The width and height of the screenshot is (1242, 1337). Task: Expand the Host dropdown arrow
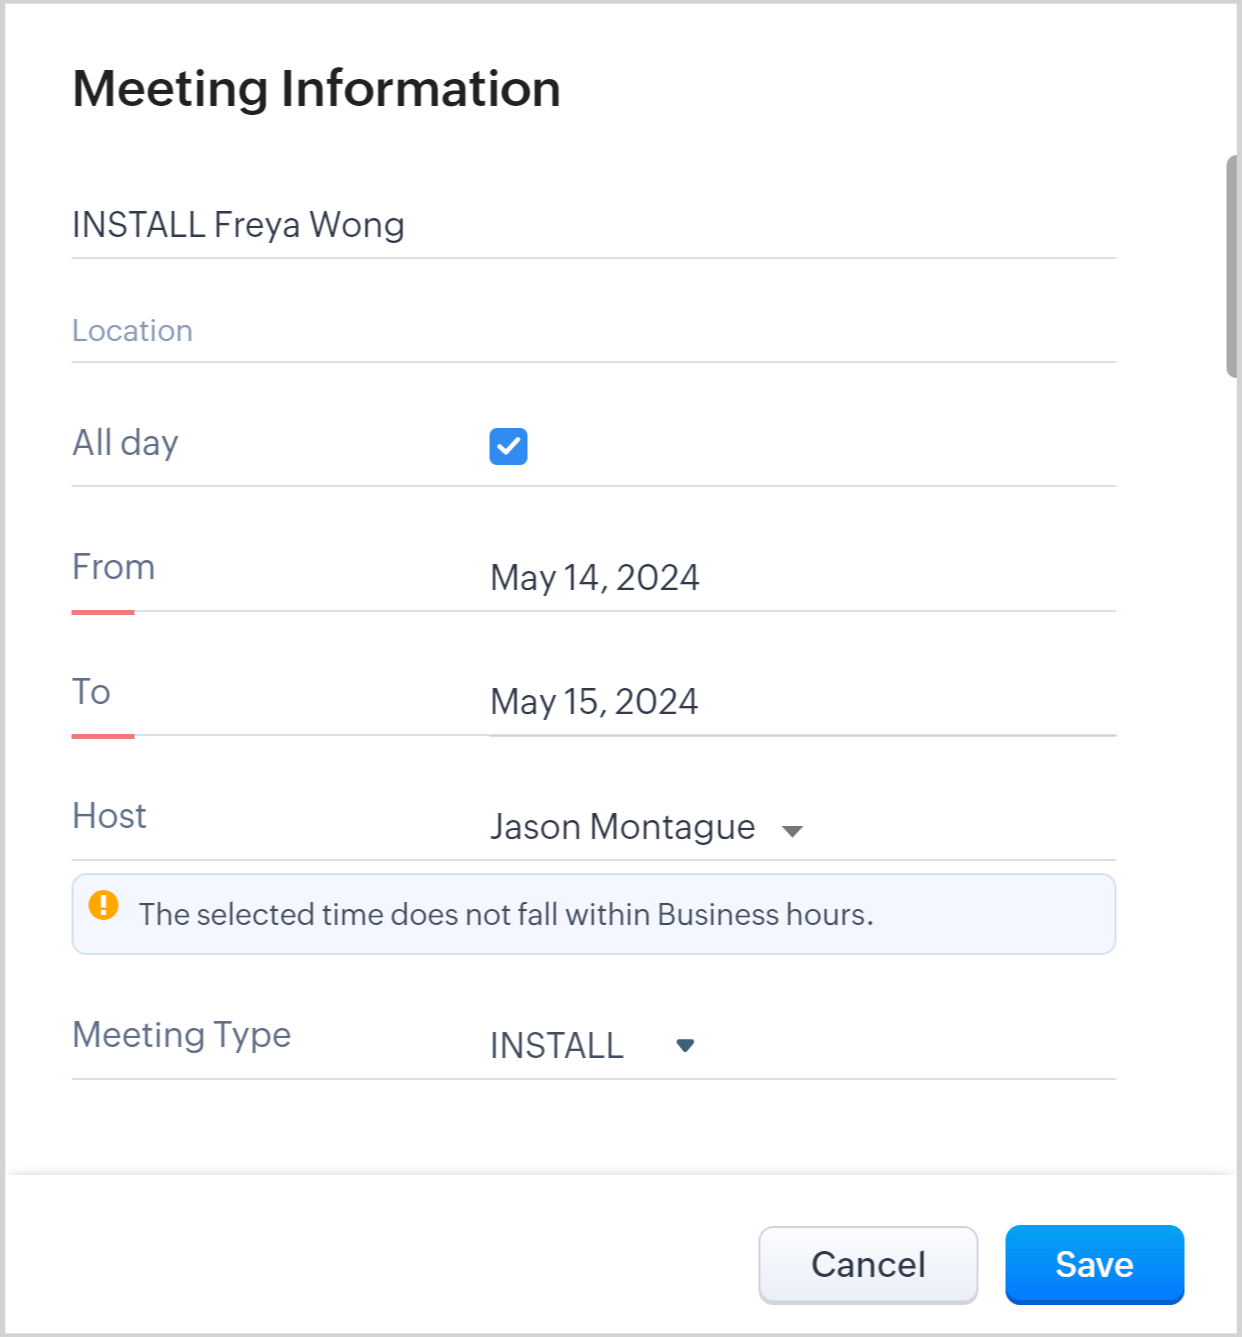[792, 831]
